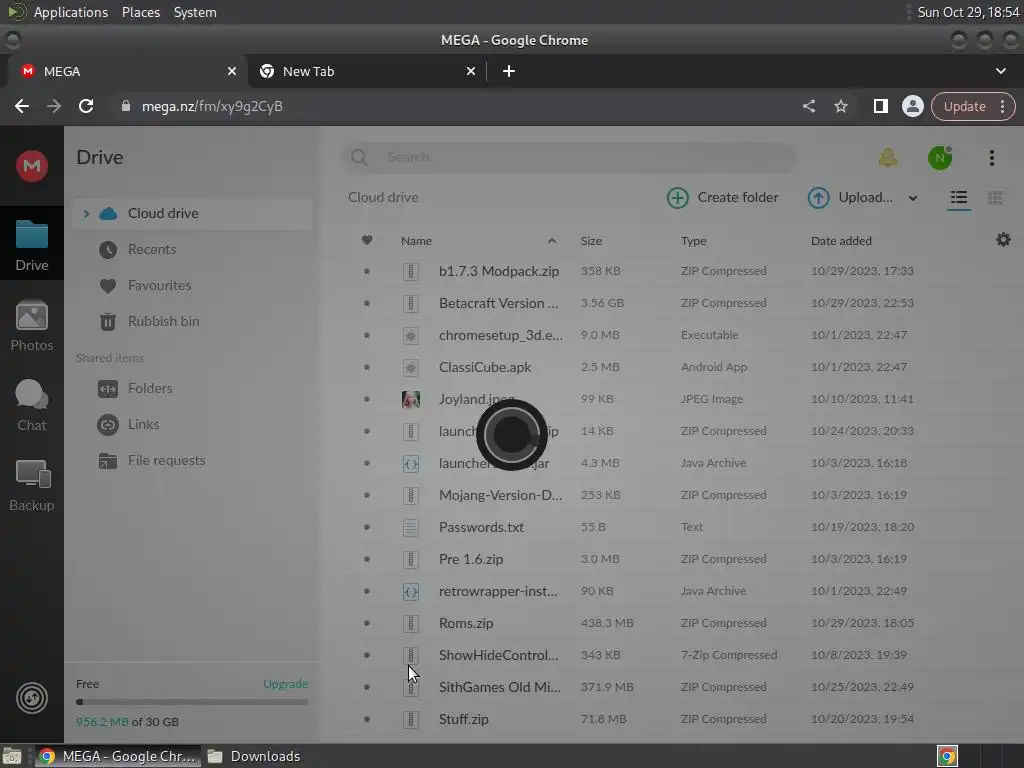Open the Backup section
The image size is (1024, 768).
pos(31,485)
